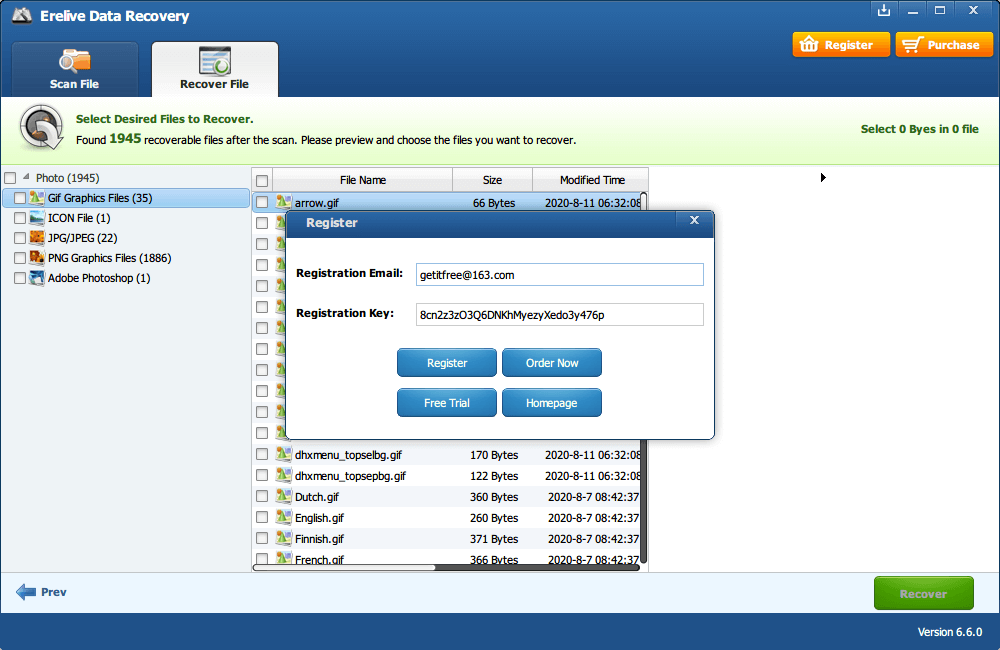Tick the dhxmenu_topsepbg.gif checkbox
1000x650 pixels.
pos(262,475)
